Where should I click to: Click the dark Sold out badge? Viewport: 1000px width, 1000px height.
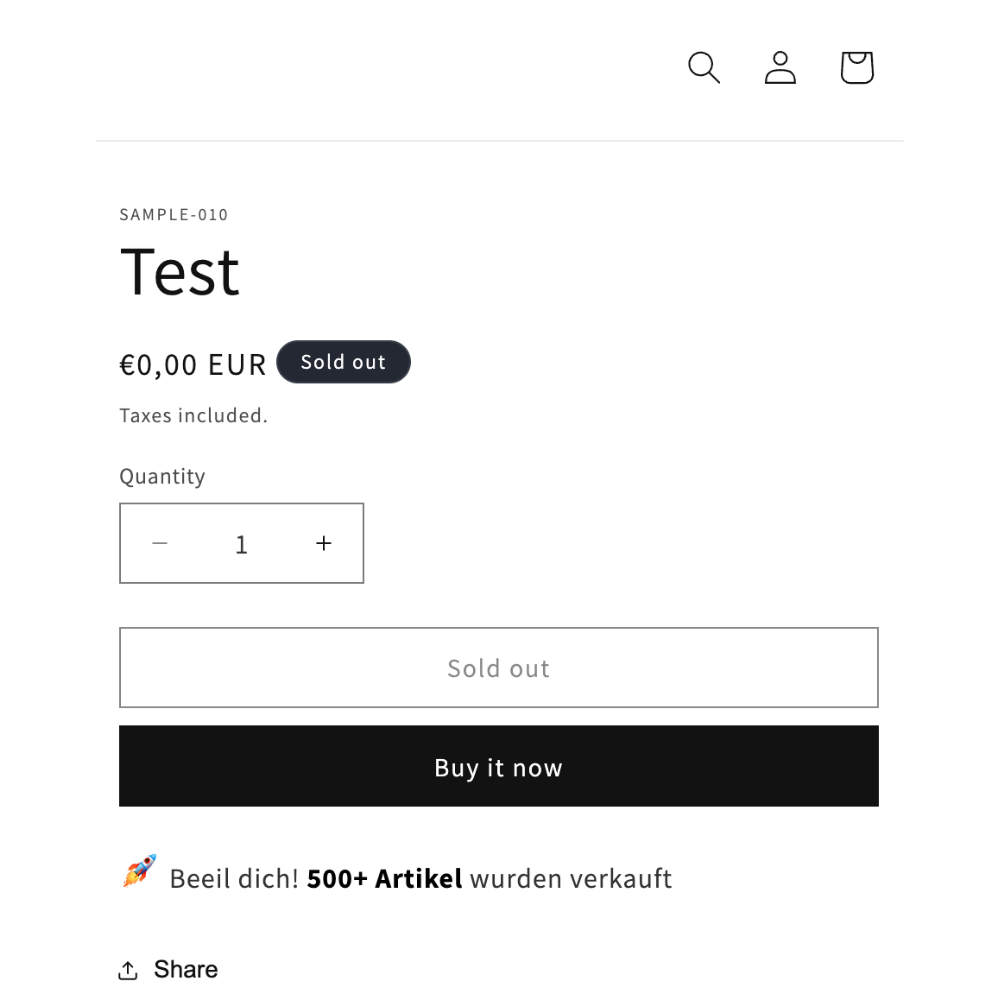[343, 362]
